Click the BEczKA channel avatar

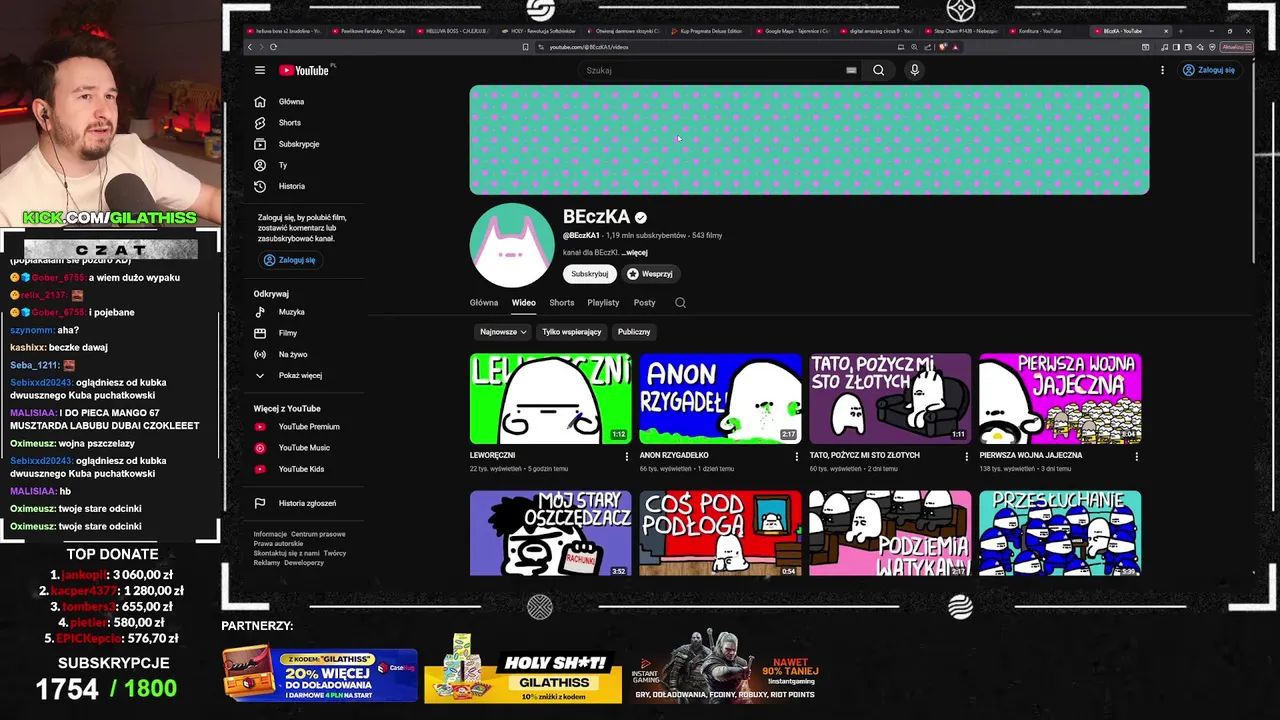512,245
